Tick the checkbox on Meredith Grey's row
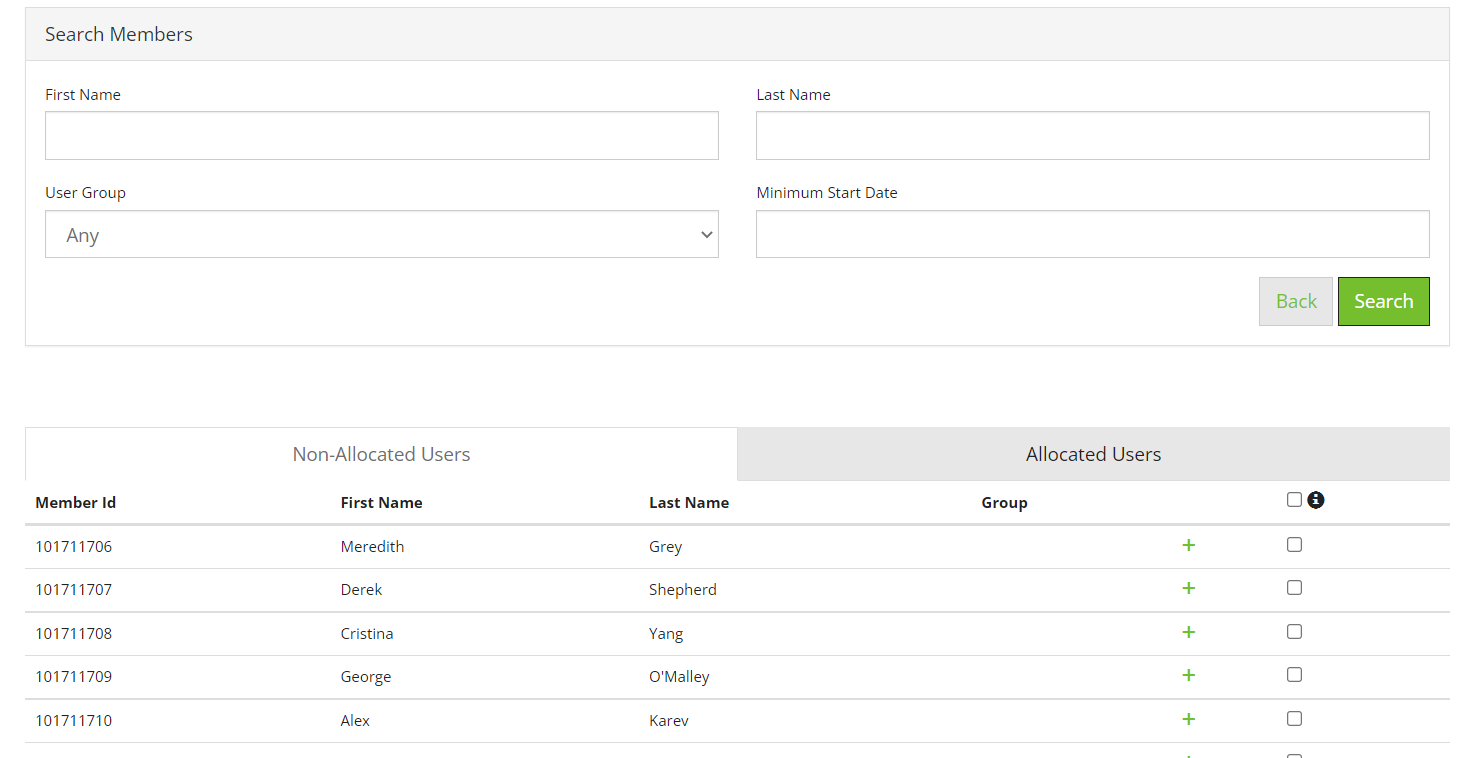The height and width of the screenshot is (758, 1470). [1294, 544]
